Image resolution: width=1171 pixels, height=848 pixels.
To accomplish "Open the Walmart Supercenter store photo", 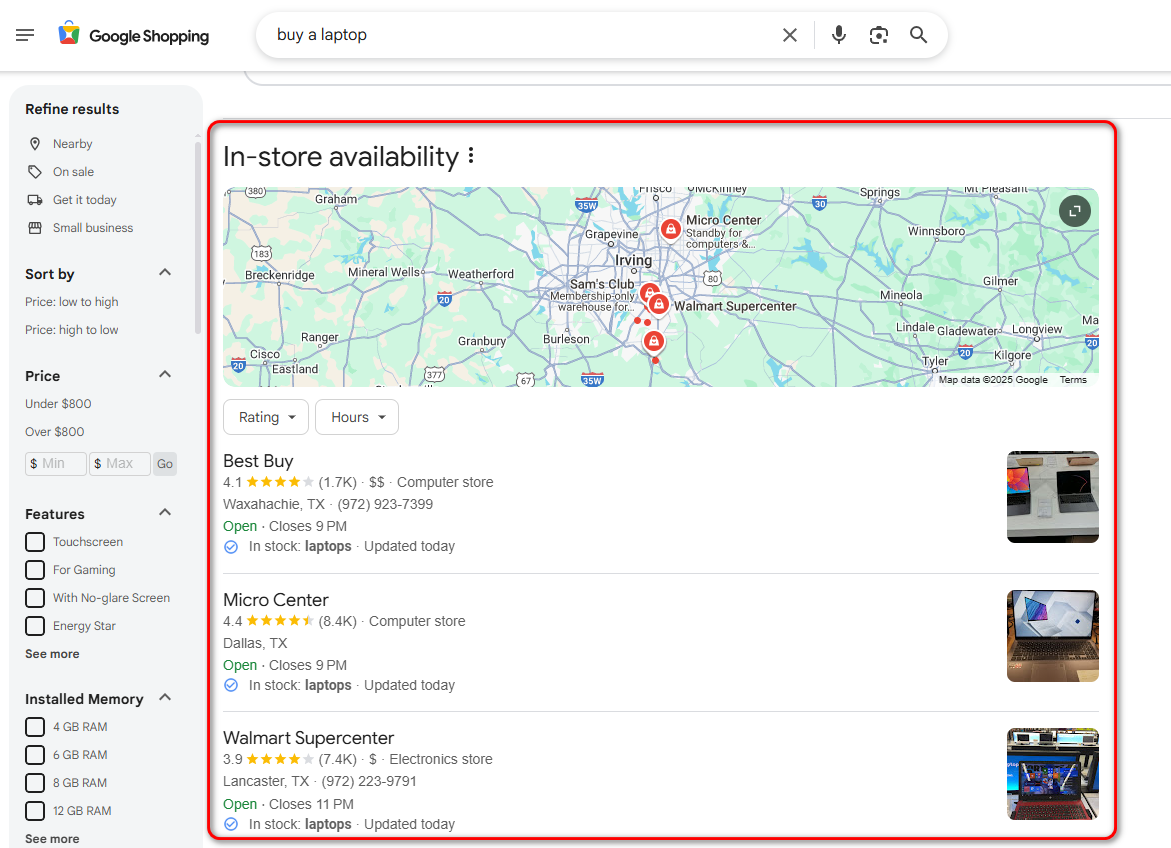I will click(1052, 774).
